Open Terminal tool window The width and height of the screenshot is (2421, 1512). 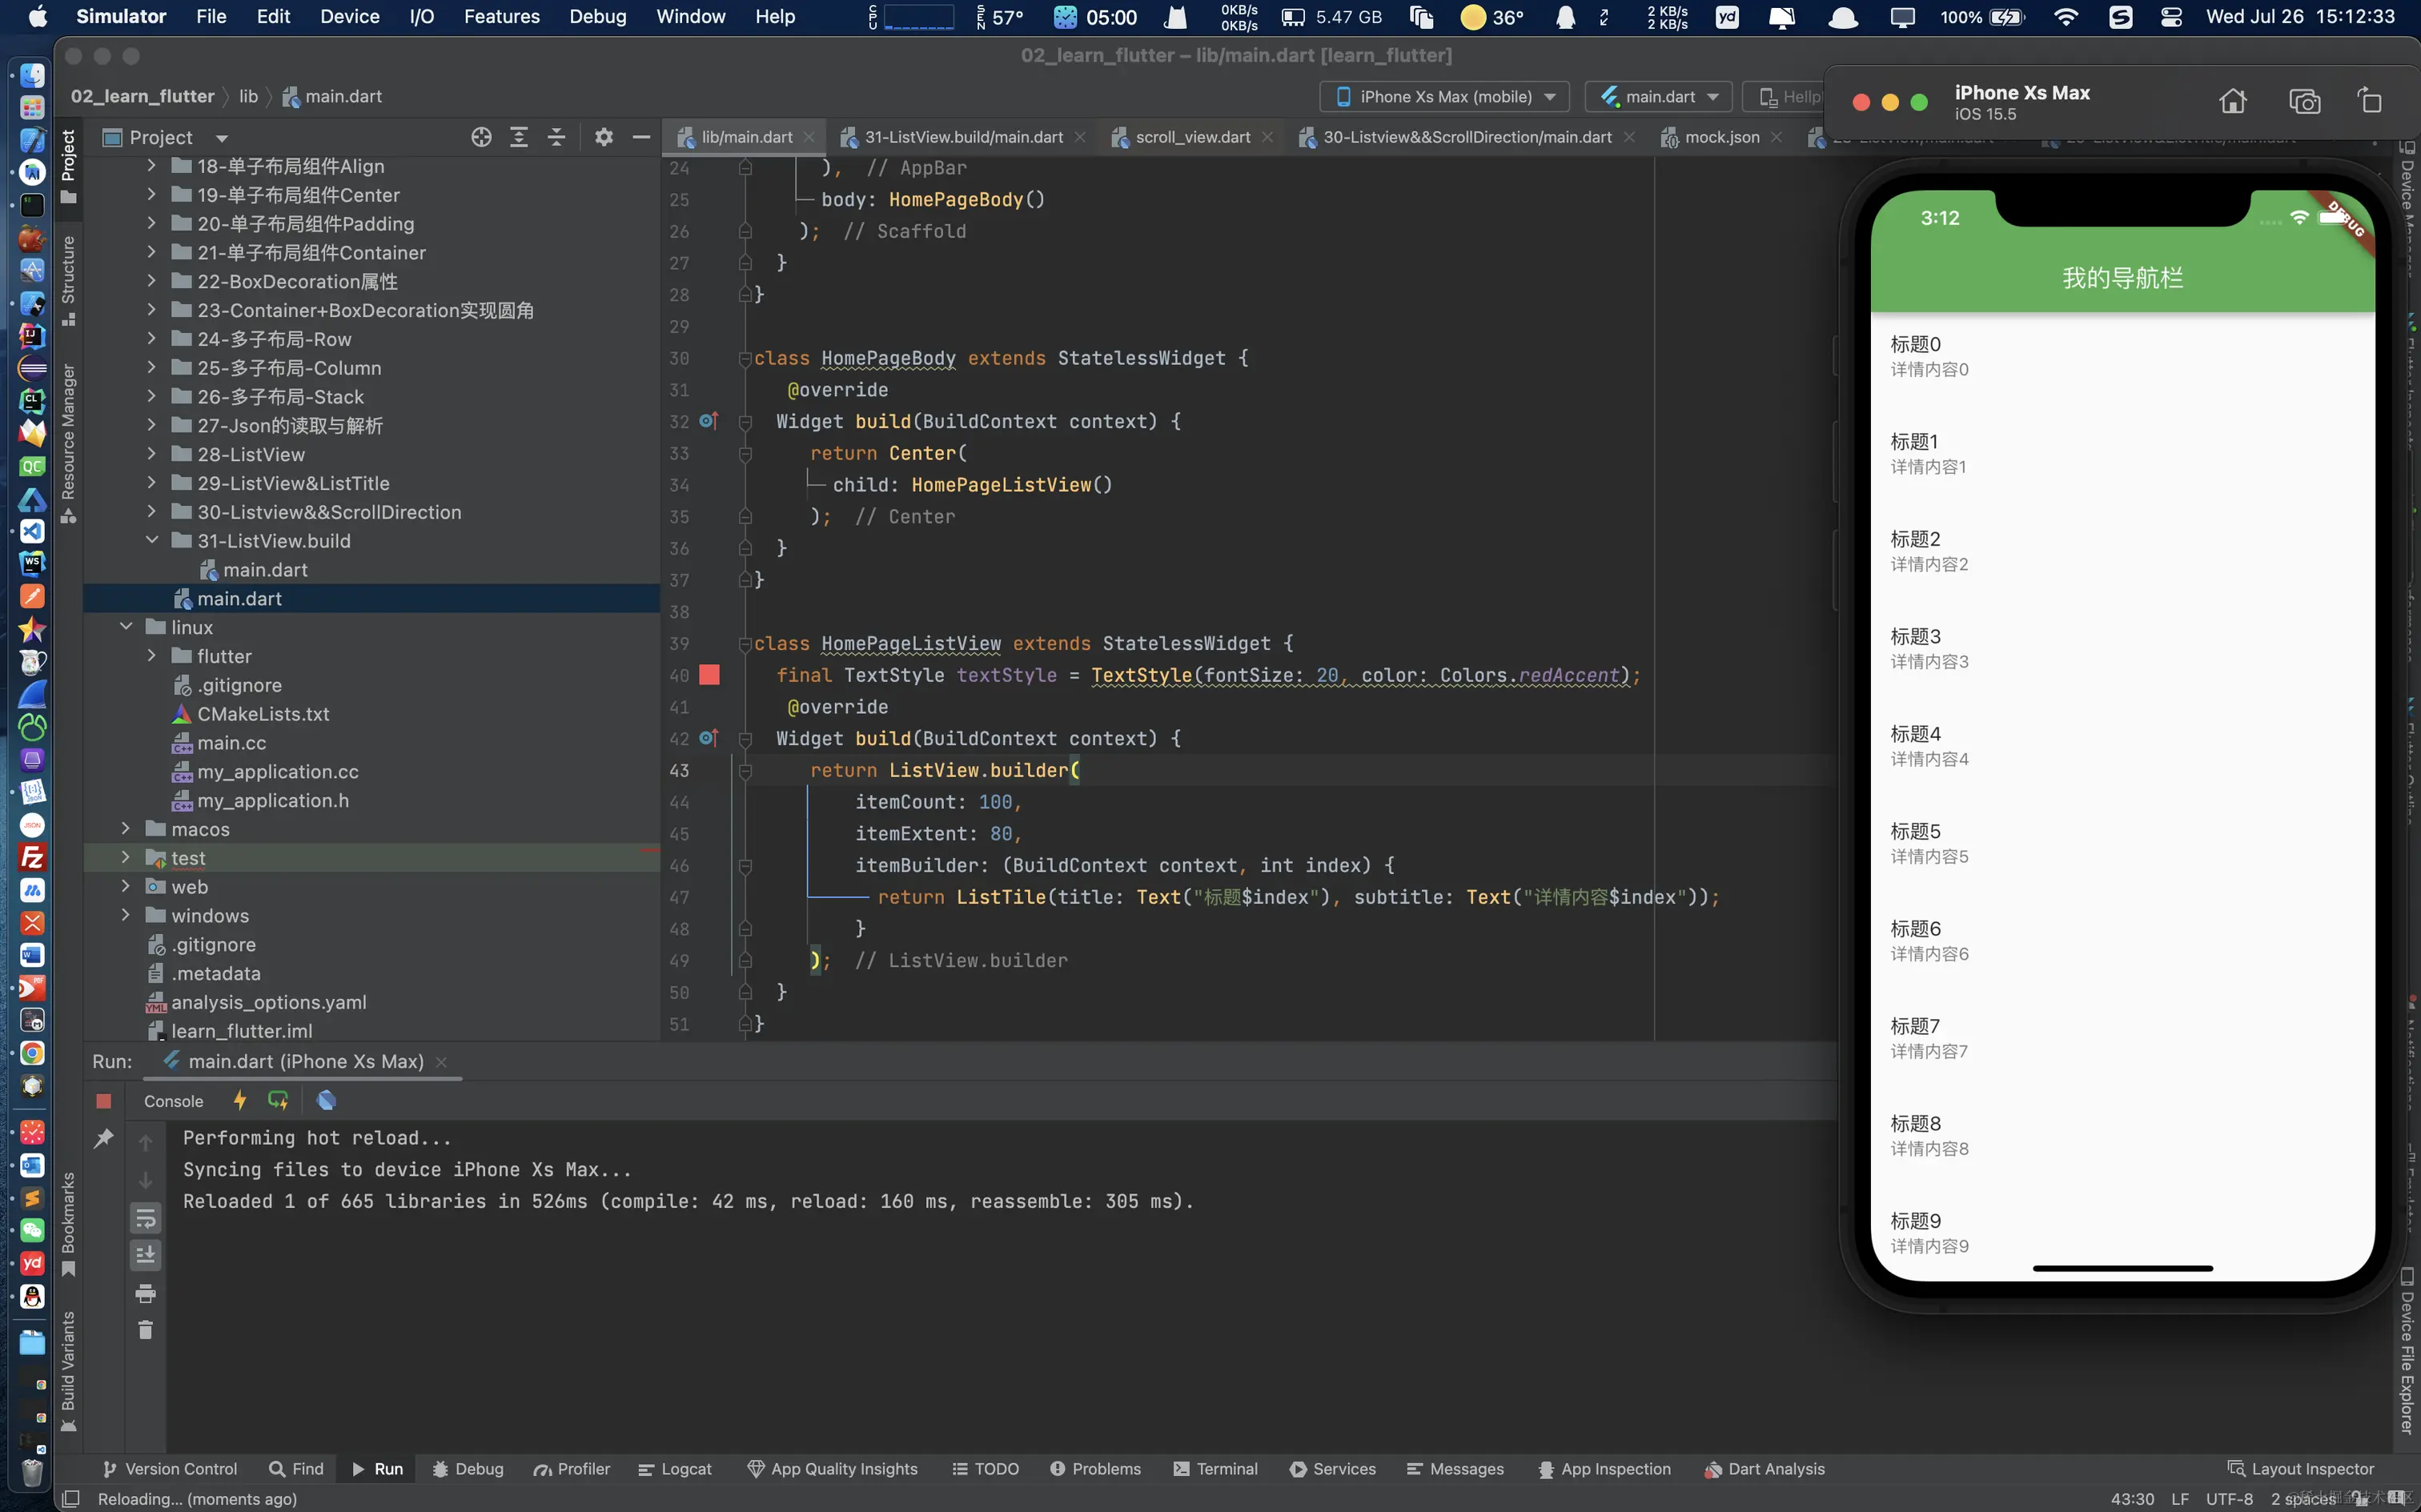tap(1215, 1469)
